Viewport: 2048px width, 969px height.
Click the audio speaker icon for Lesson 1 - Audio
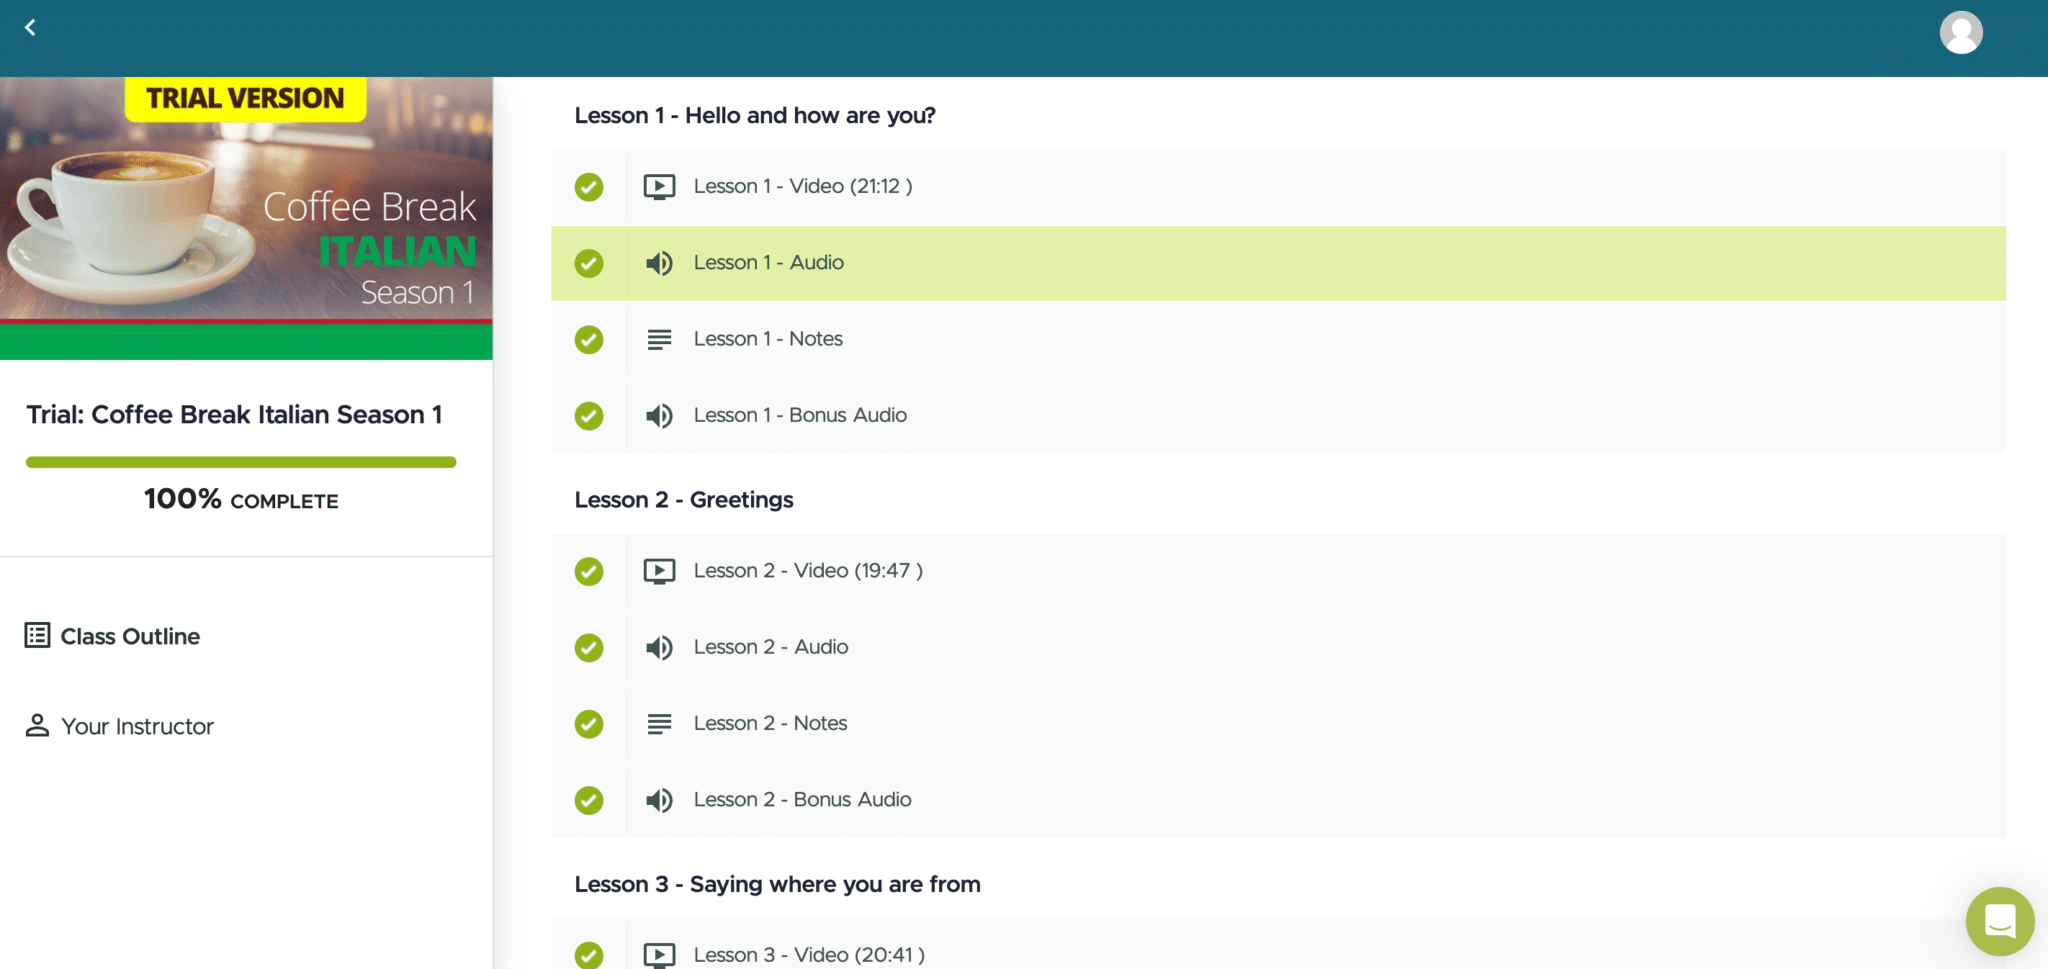point(660,263)
